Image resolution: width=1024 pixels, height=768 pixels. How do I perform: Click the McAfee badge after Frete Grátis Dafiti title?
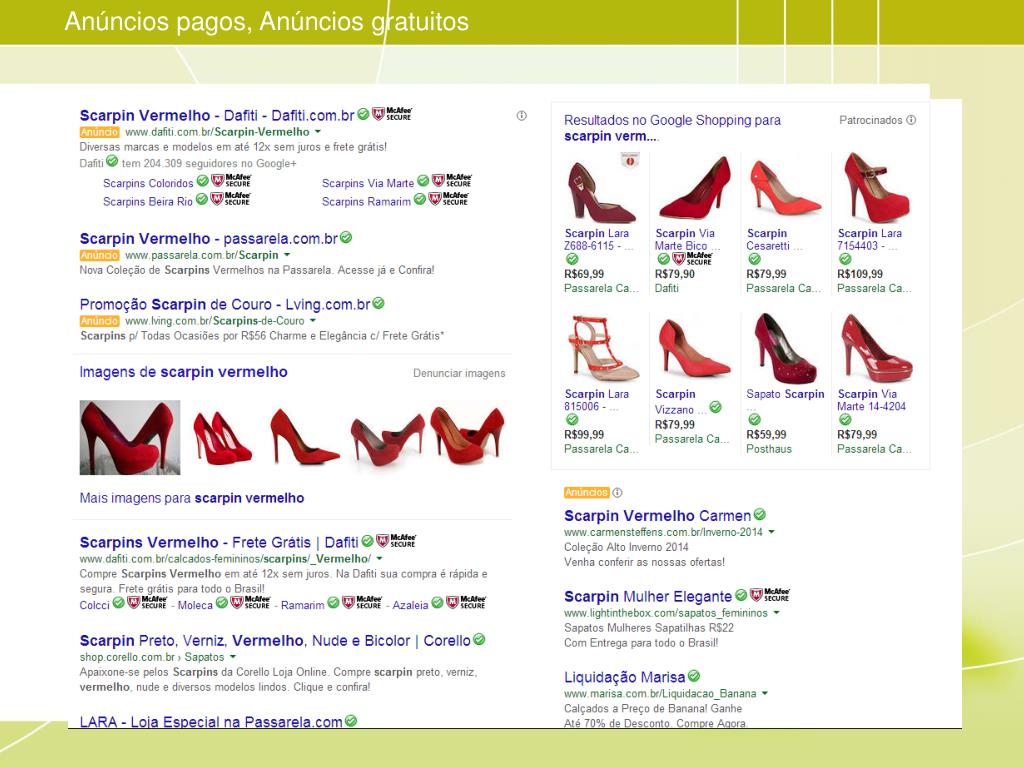coord(396,541)
